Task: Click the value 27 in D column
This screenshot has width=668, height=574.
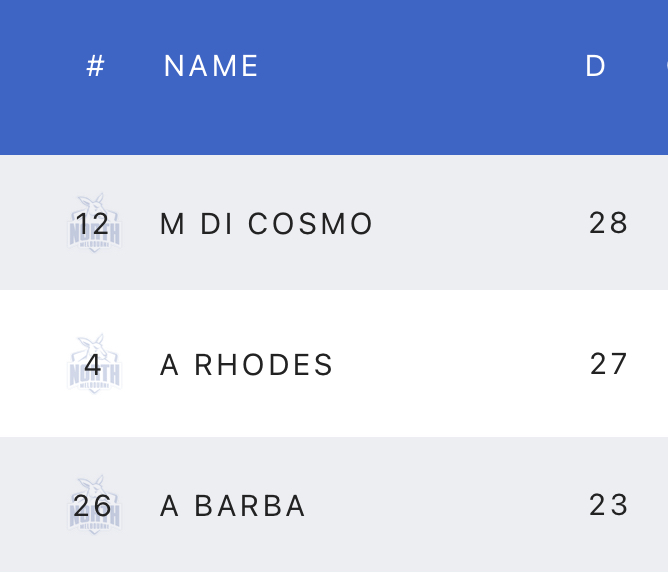Action: (608, 364)
